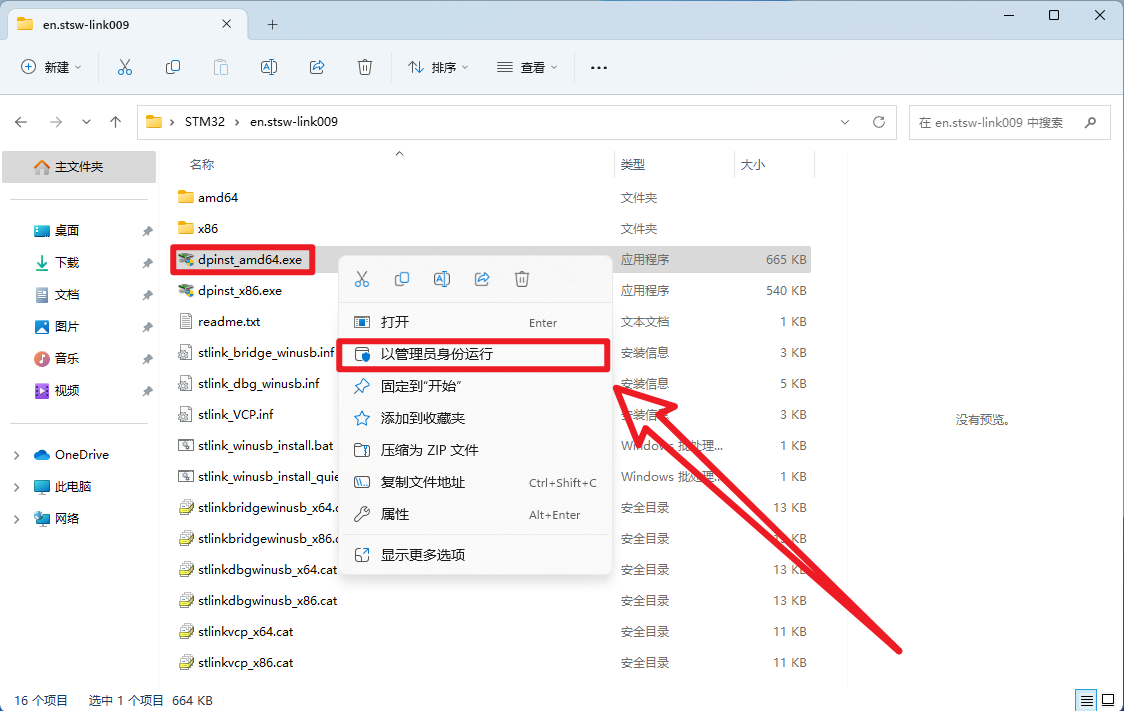1124x711 pixels.
Task: Click the Share icon in the top toolbar
Action: pos(317,67)
